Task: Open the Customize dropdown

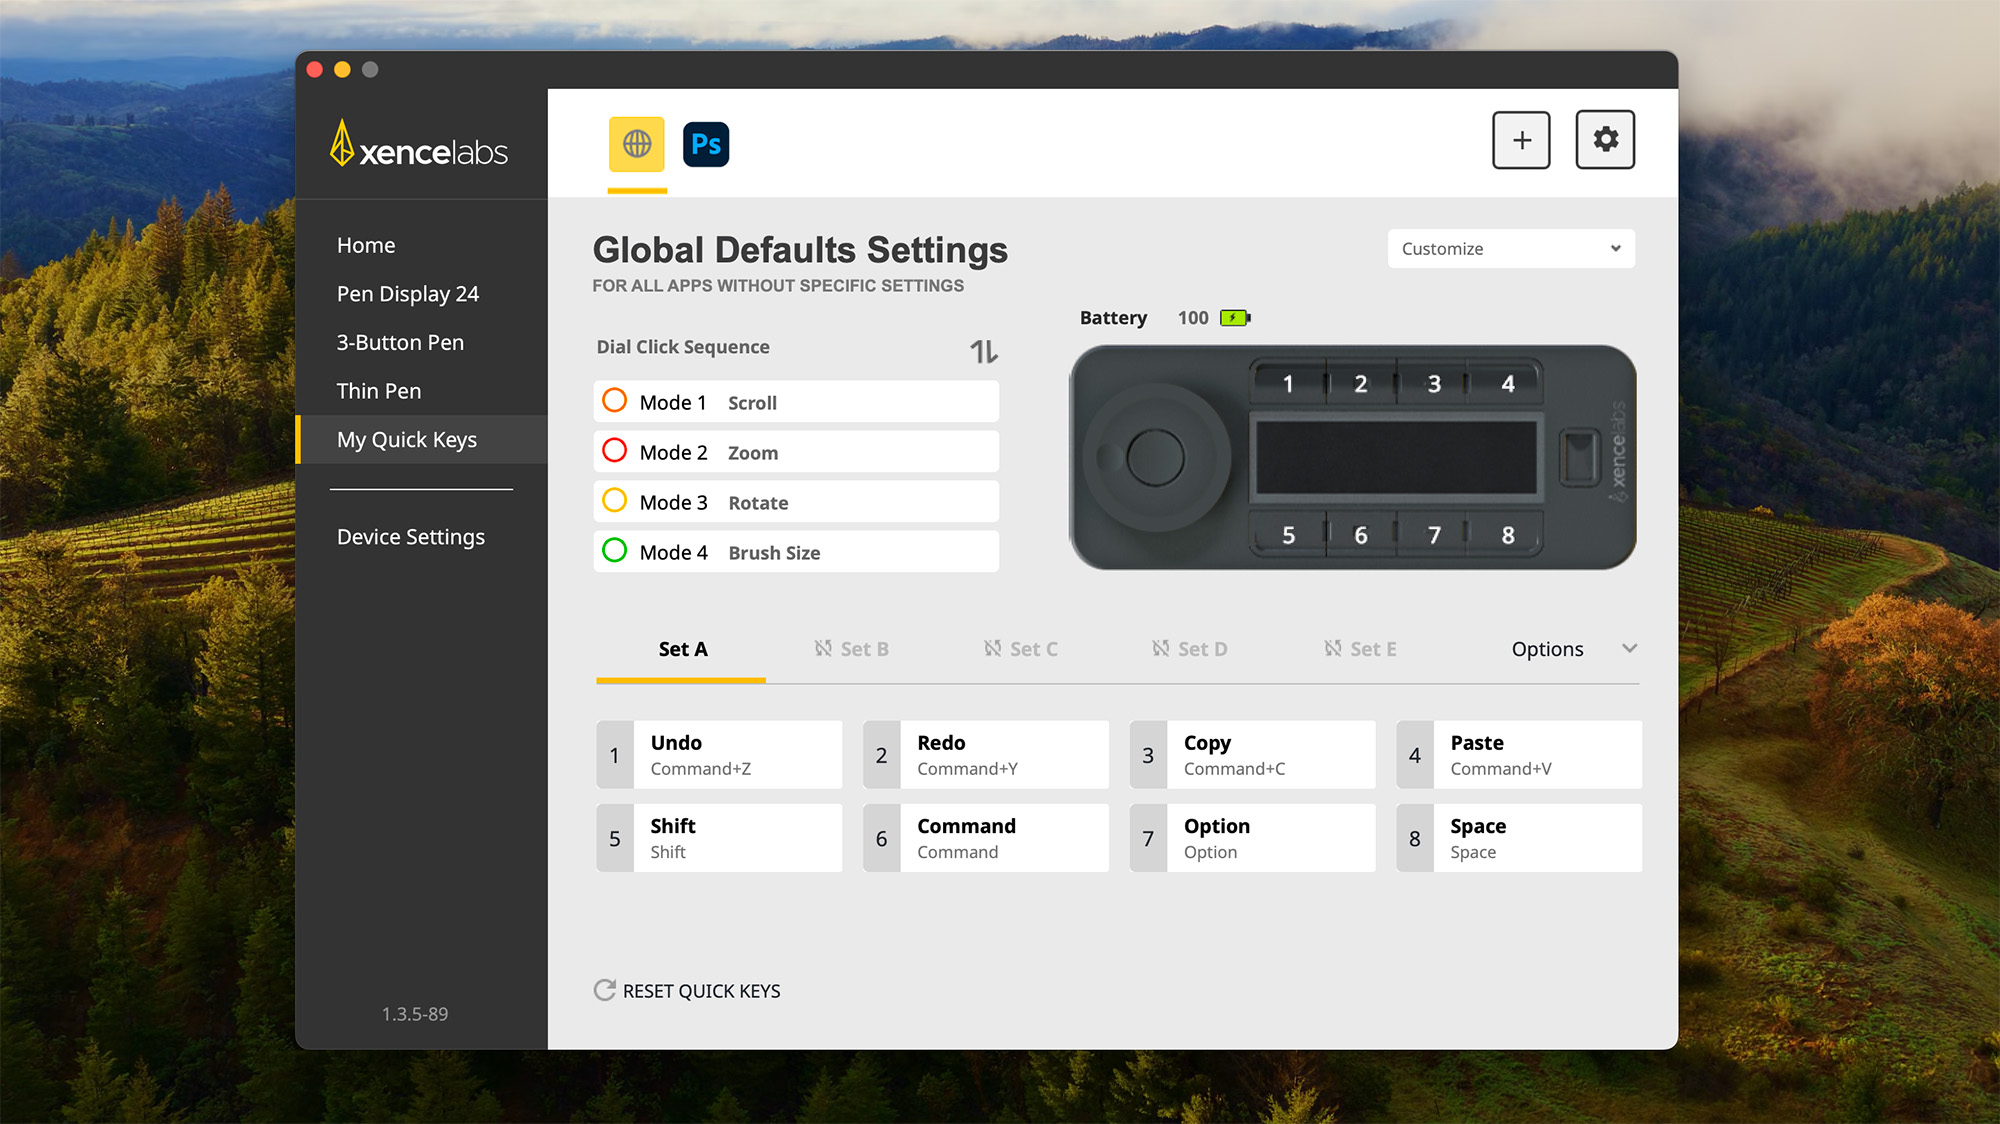Action: (1511, 249)
